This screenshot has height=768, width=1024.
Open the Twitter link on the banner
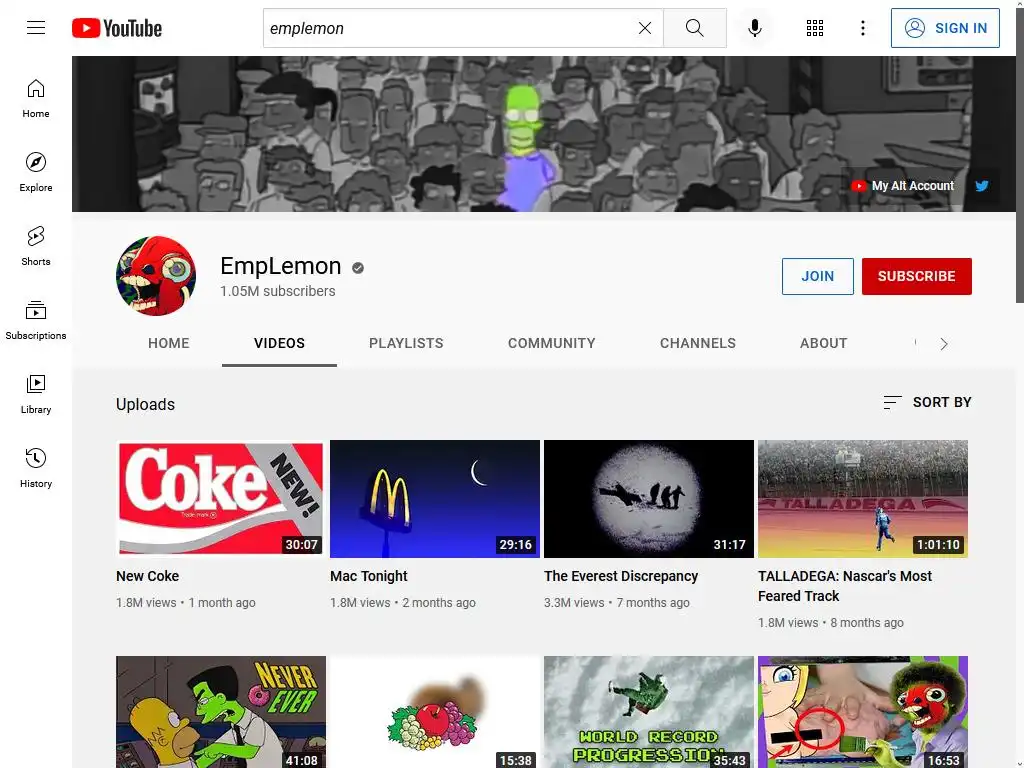(x=982, y=186)
